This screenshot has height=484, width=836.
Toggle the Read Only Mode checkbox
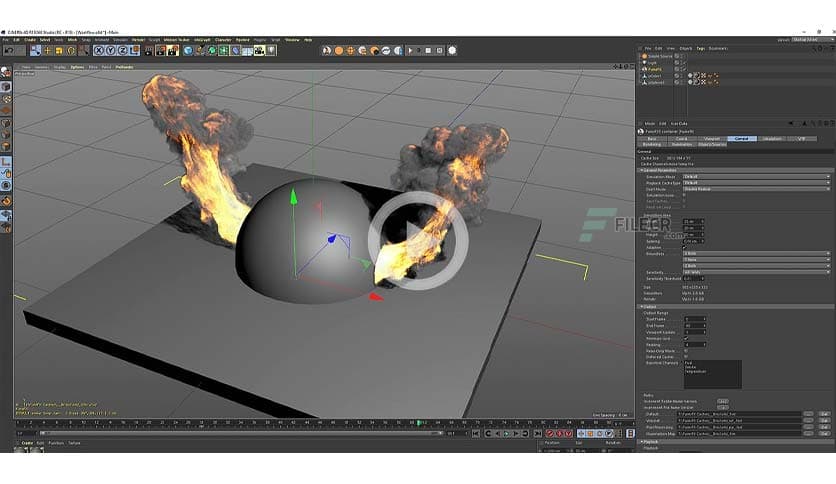[x=686, y=351]
